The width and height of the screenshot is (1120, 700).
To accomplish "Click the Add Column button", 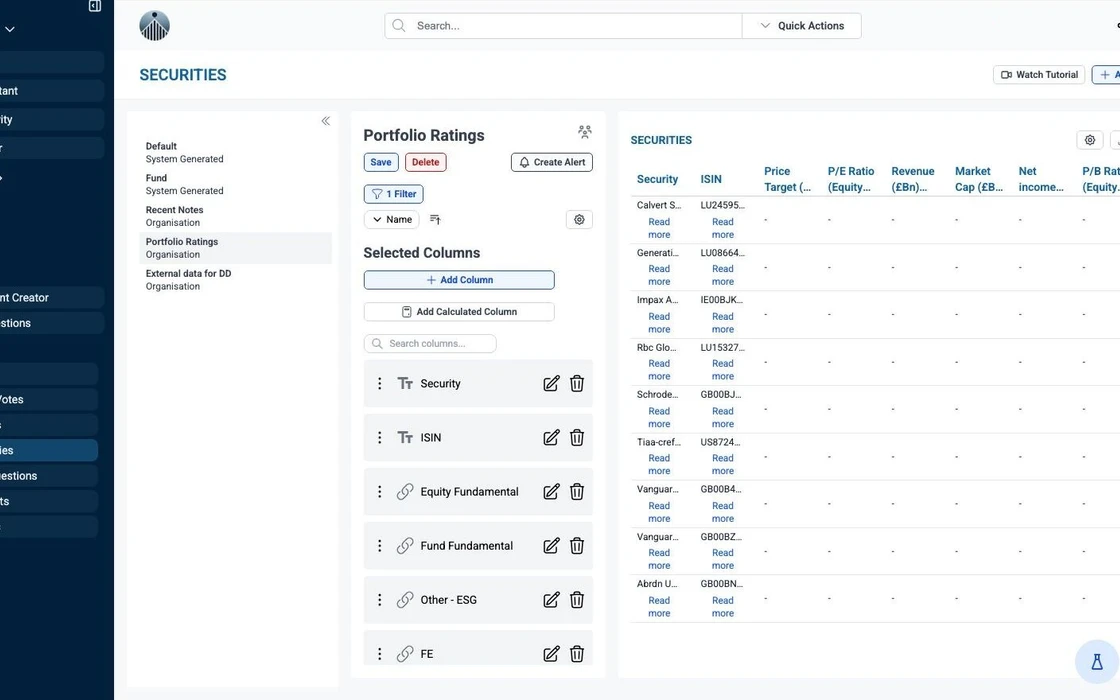I will (x=459, y=280).
